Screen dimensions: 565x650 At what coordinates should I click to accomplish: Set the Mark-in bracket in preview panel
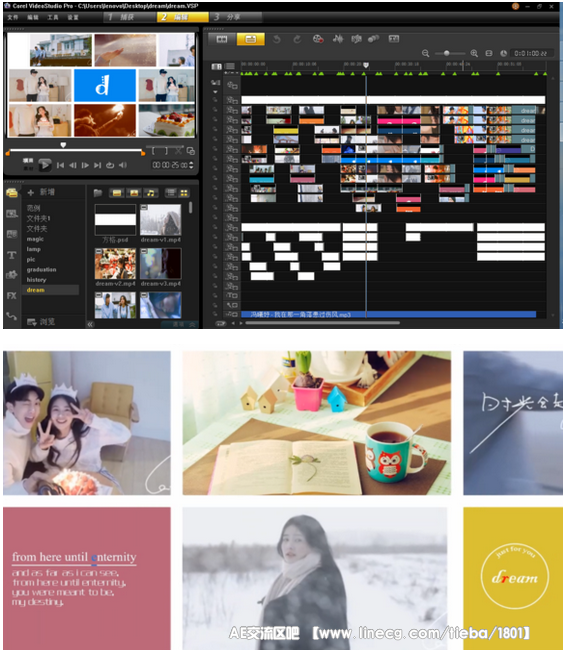[x=153, y=151]
